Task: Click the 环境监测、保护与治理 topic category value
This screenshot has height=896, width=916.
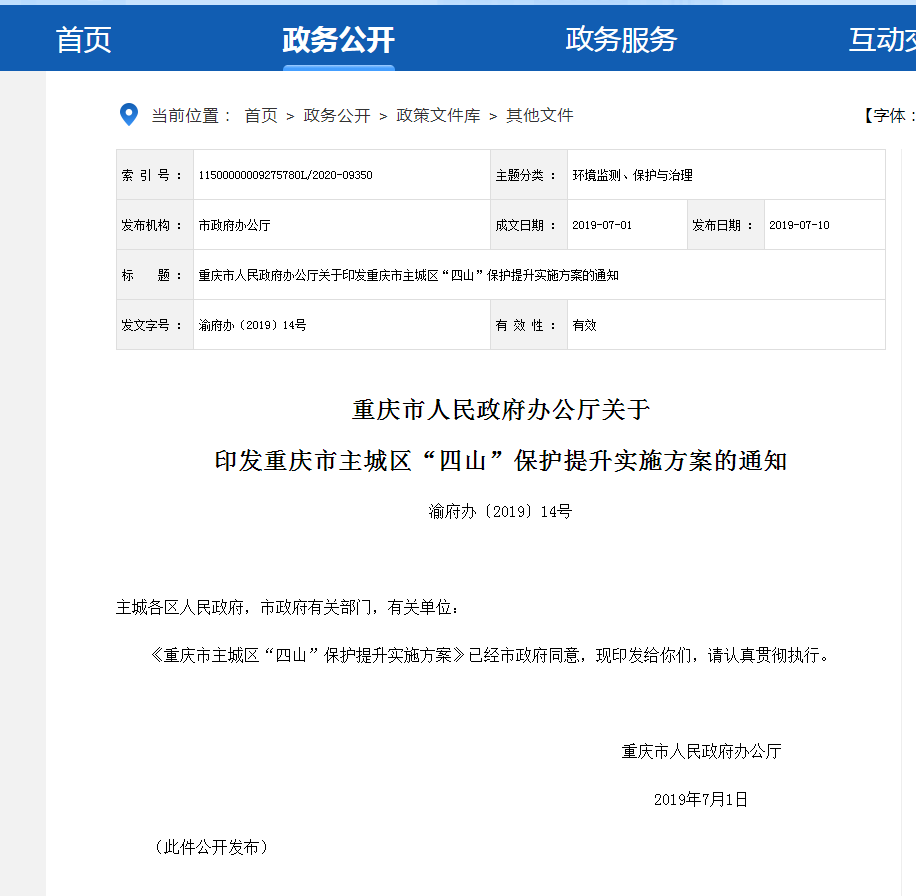Action: pos(632,175)
